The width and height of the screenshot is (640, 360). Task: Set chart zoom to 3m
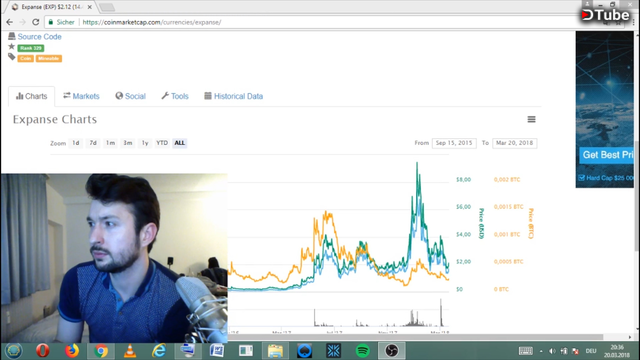point(128,143)
